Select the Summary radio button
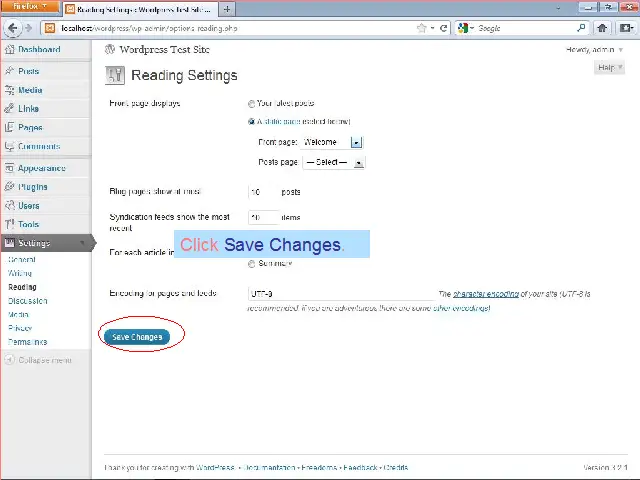The image size is (640, 480). click(251, 264)
